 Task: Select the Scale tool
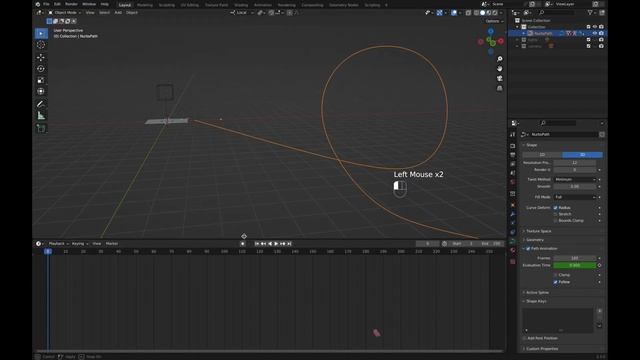click(x=41, y=80)
